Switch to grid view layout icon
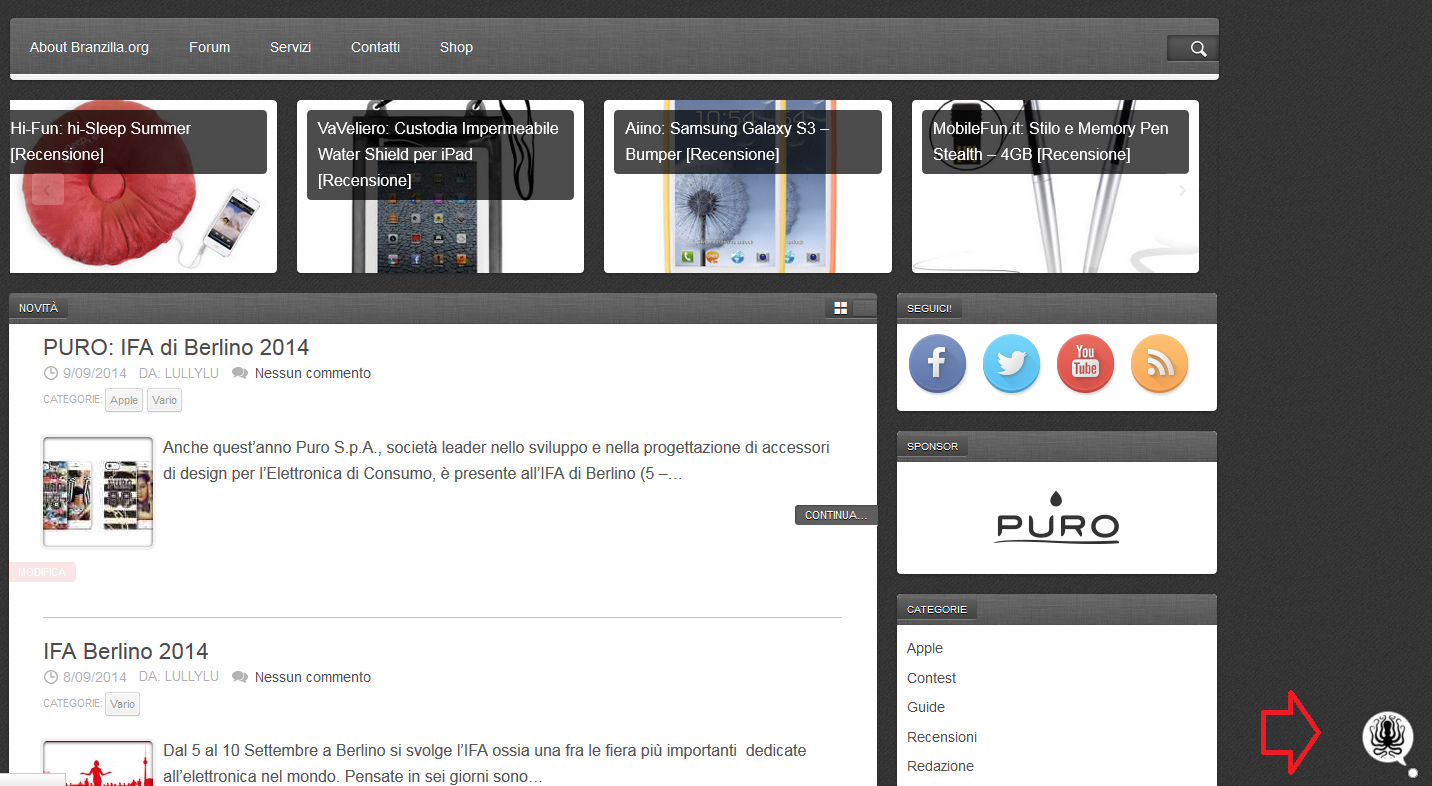Viewport: 1432px width, 786px height. (x=840, y=308)
